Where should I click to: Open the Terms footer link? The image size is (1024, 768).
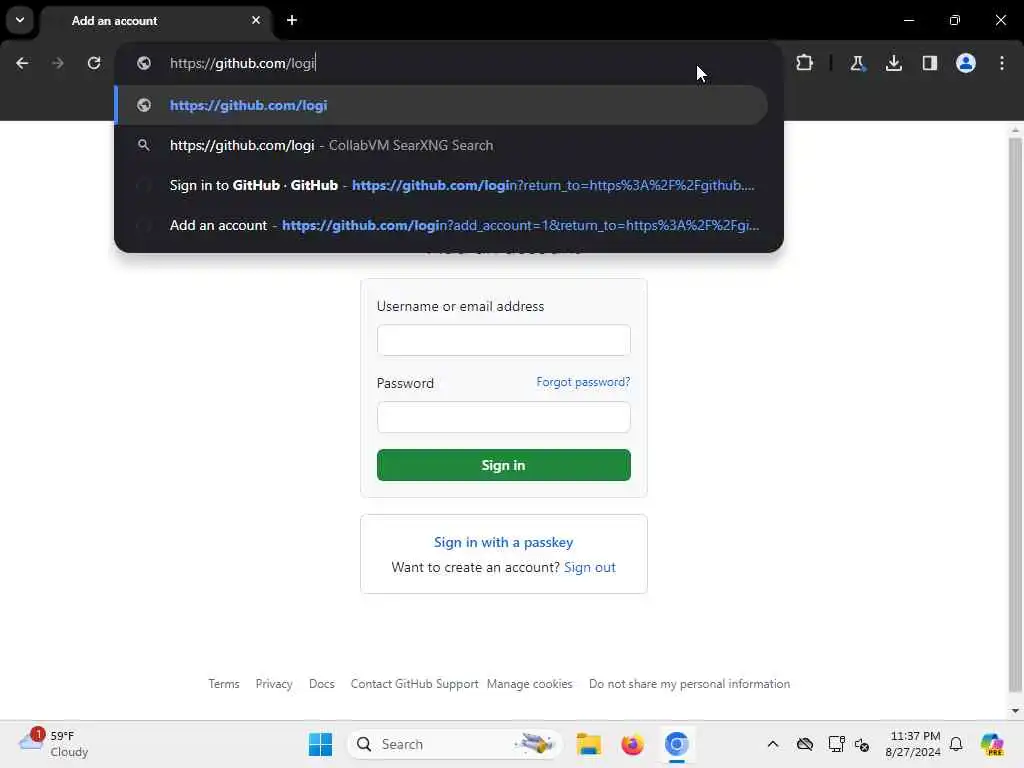pyautogui.click(x=224, y=684)
